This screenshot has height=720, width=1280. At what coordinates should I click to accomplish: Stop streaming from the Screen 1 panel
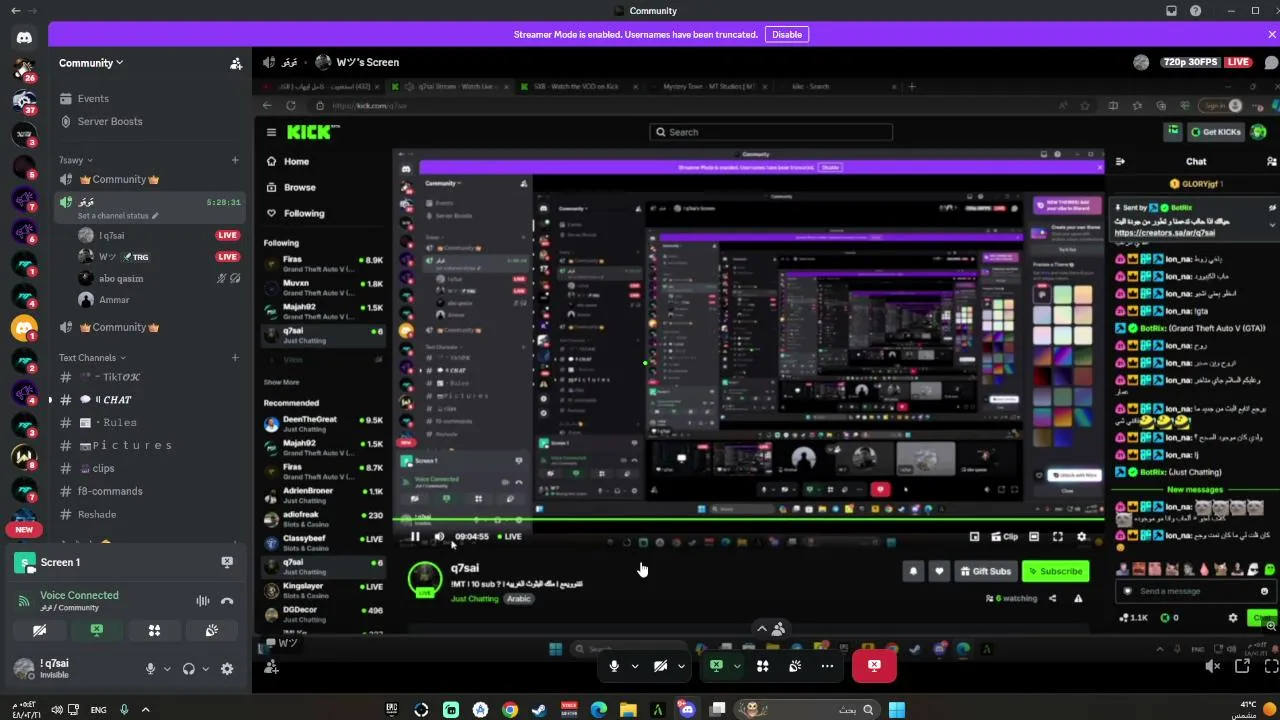227,563
